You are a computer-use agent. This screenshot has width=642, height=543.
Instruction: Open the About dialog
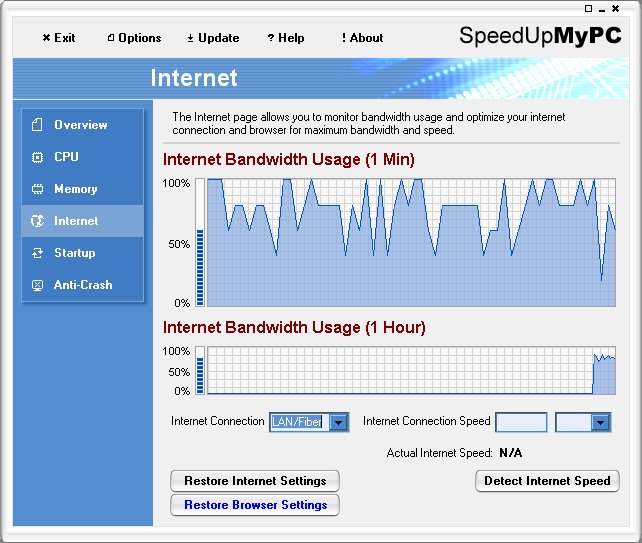click(x=362, y=38)
